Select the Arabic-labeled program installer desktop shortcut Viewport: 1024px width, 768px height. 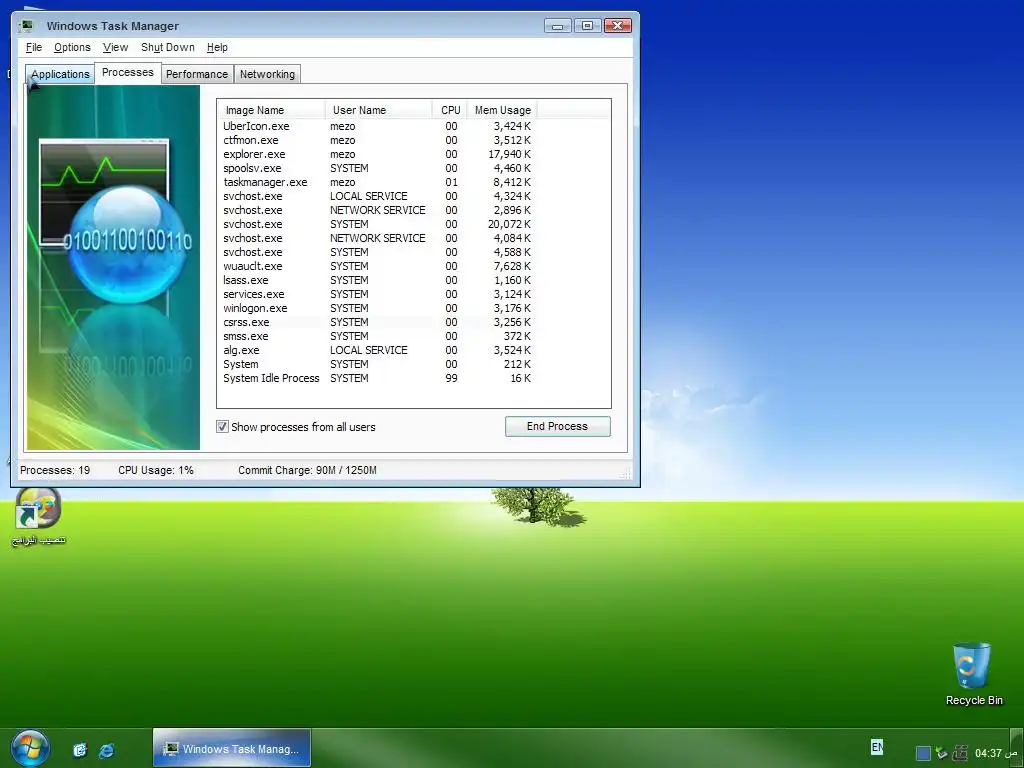[39, 517]
